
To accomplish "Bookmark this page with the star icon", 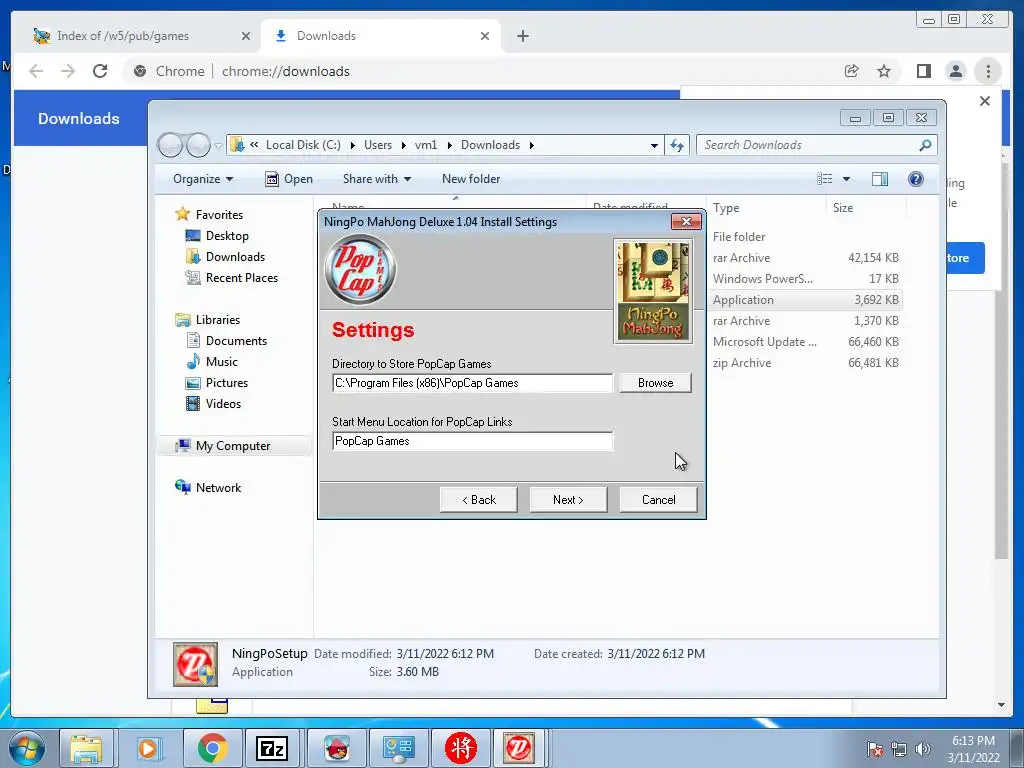I will [884, 71].
